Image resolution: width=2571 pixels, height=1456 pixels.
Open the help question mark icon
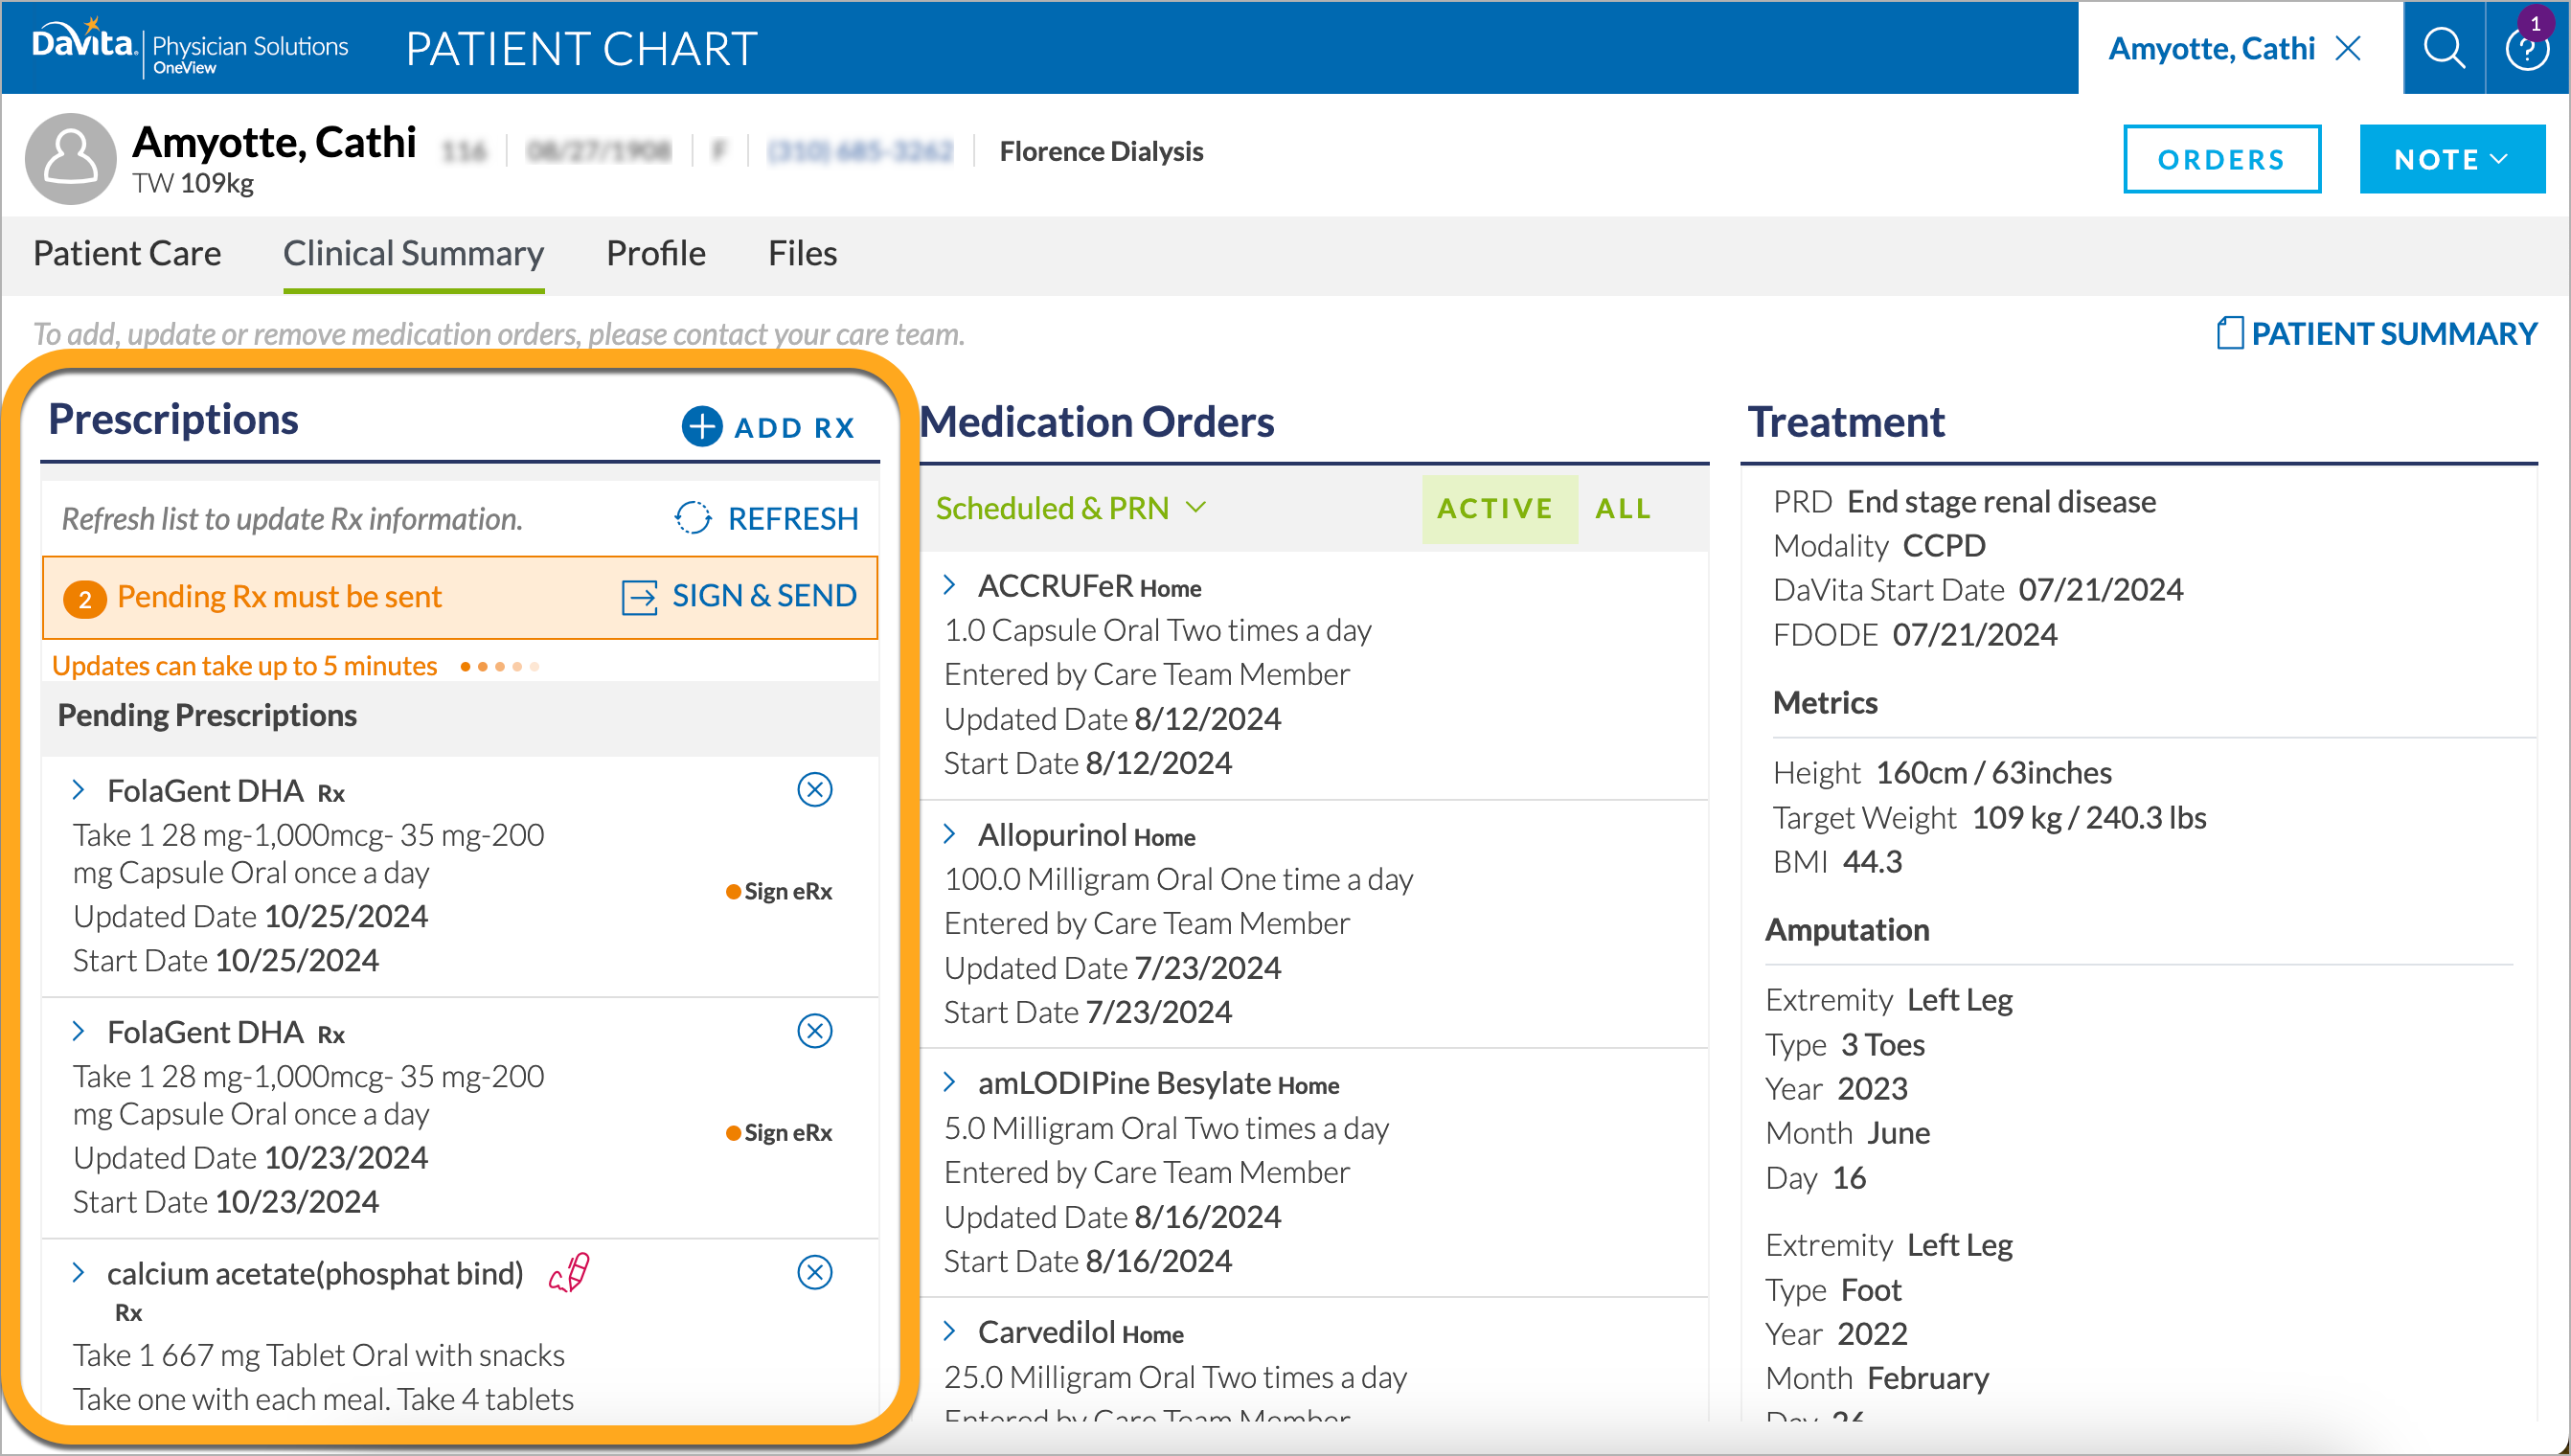[2526, 50]
